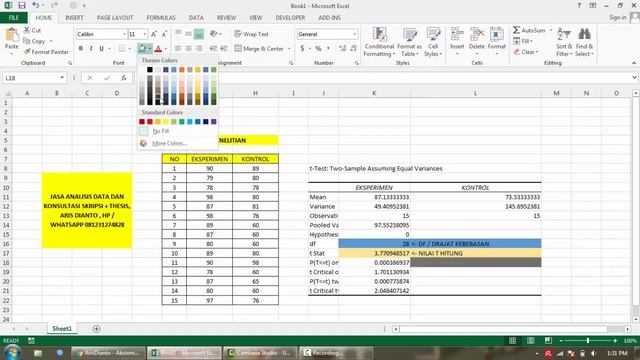Open the font size dropdown
Screen dimensions: 640x360
click(144, 34)
